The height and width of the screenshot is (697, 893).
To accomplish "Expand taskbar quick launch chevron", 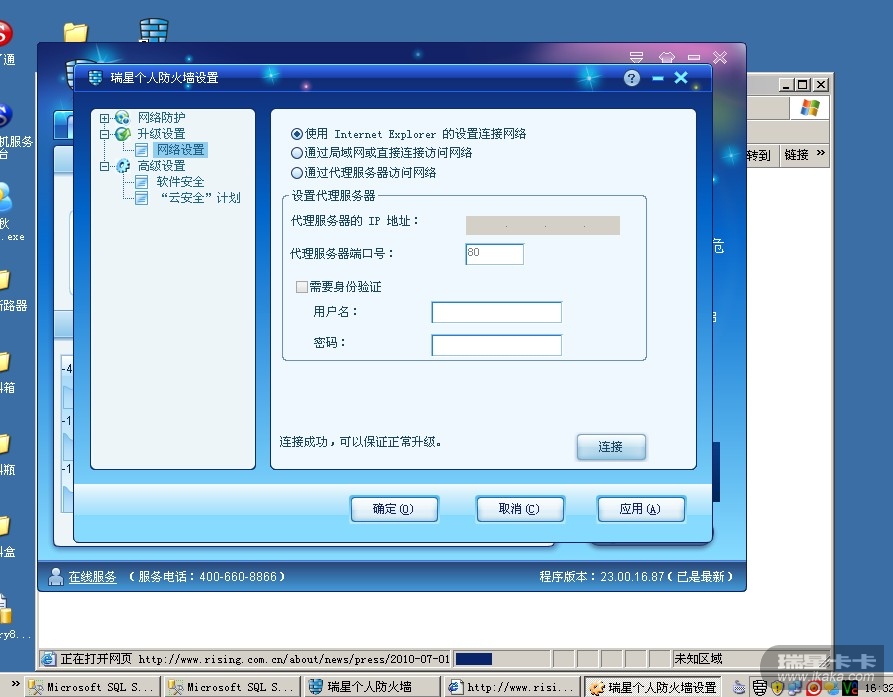I will (x=15, y=683).
